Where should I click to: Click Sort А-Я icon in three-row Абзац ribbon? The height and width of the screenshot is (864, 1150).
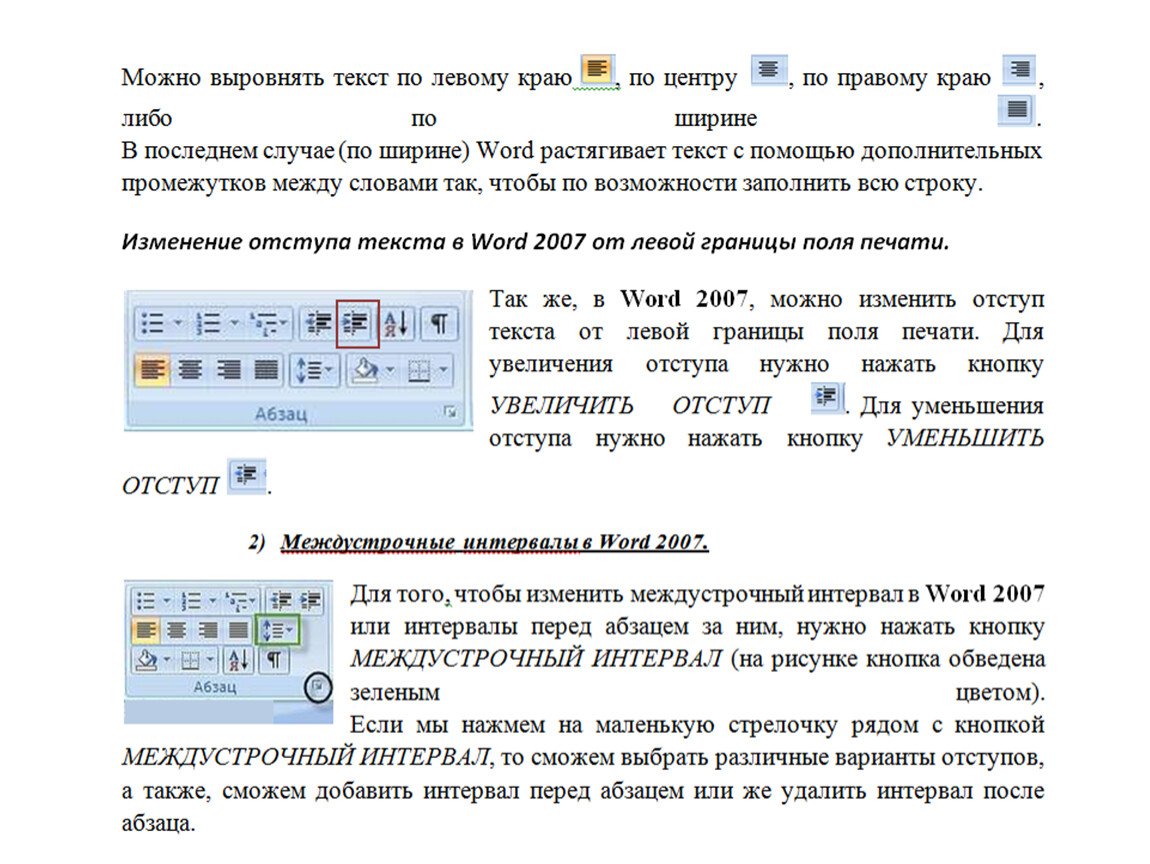click(x=238, y=660)
